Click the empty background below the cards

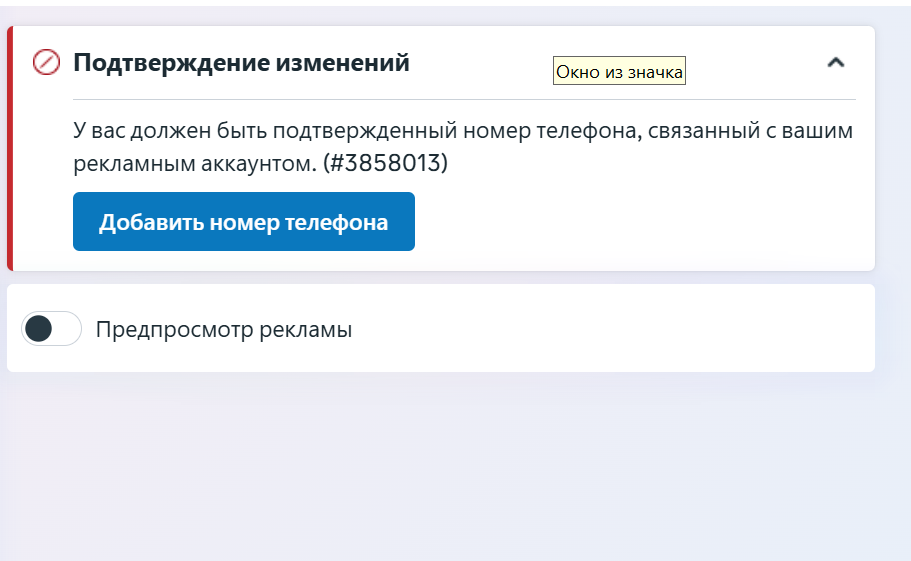click(x=450, y=470)
